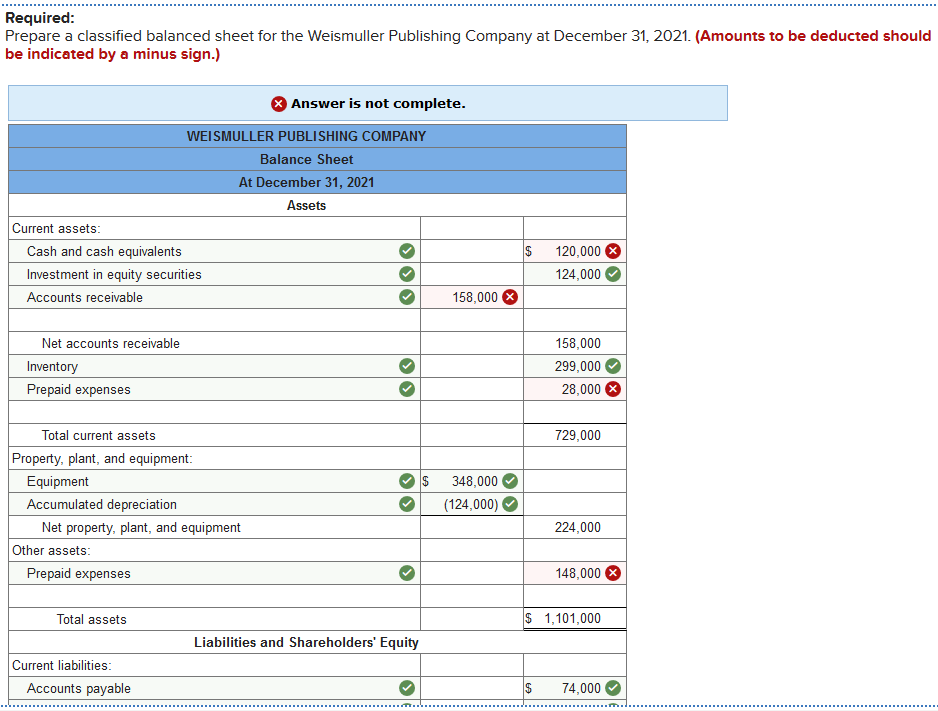Click the checkmark indicator beside Prepaid expenses under Other assets
The width and height of the screenshot is (938, 711).
pos(406,573)
